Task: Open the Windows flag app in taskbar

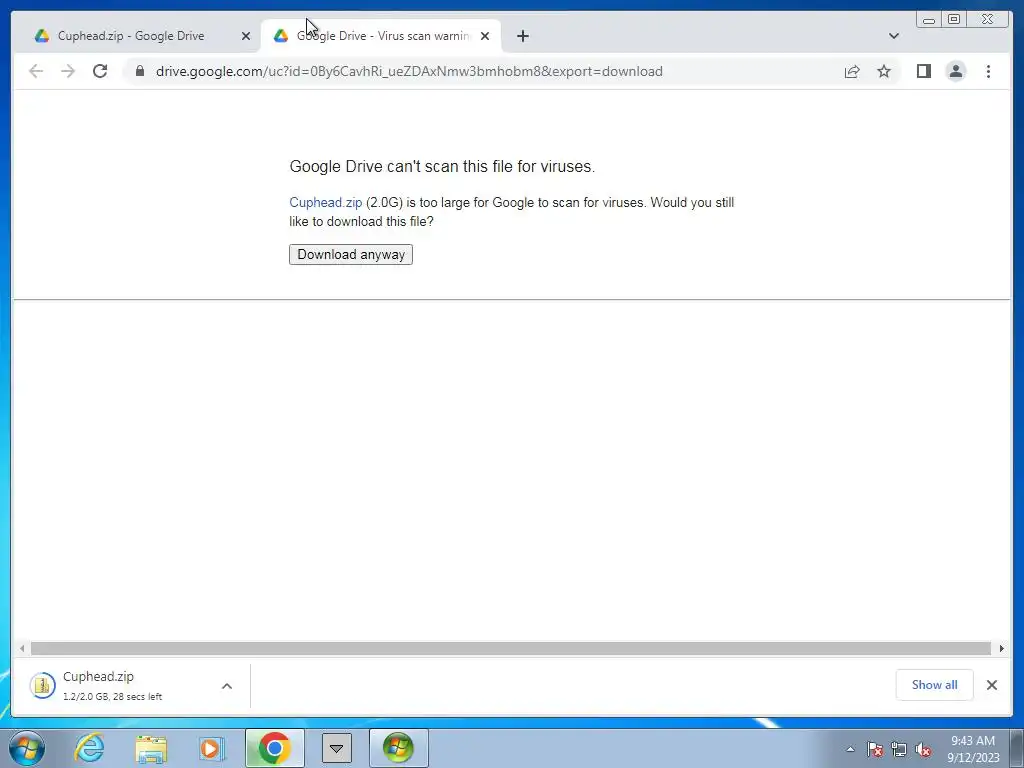Action: (398, 748)
